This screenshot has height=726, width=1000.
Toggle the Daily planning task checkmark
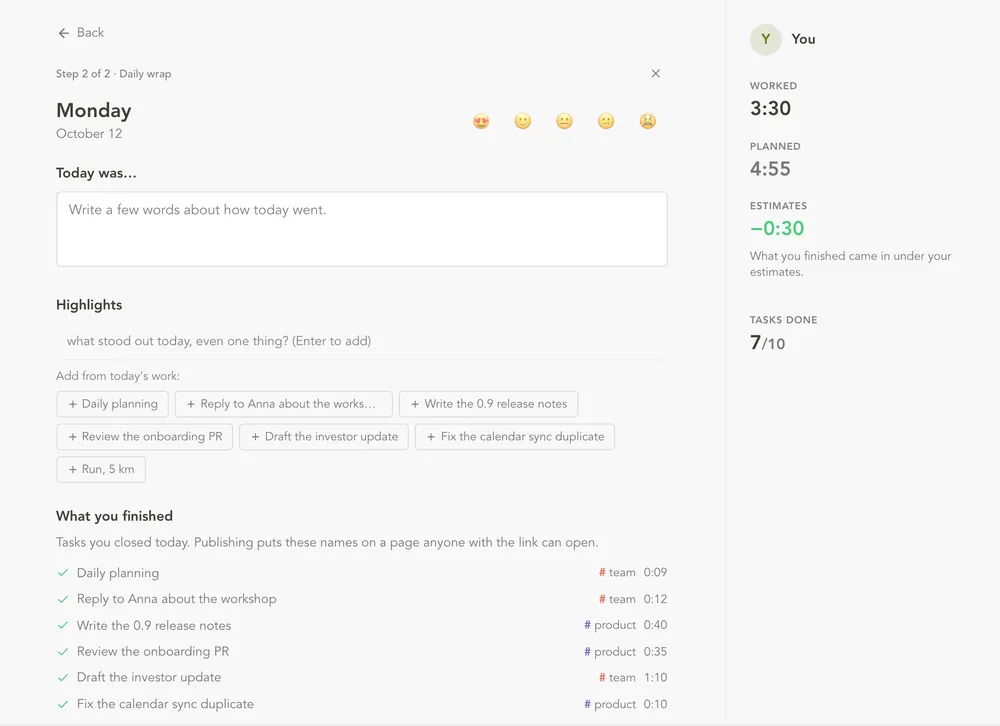pyautogui.click(x=62, y=573)
